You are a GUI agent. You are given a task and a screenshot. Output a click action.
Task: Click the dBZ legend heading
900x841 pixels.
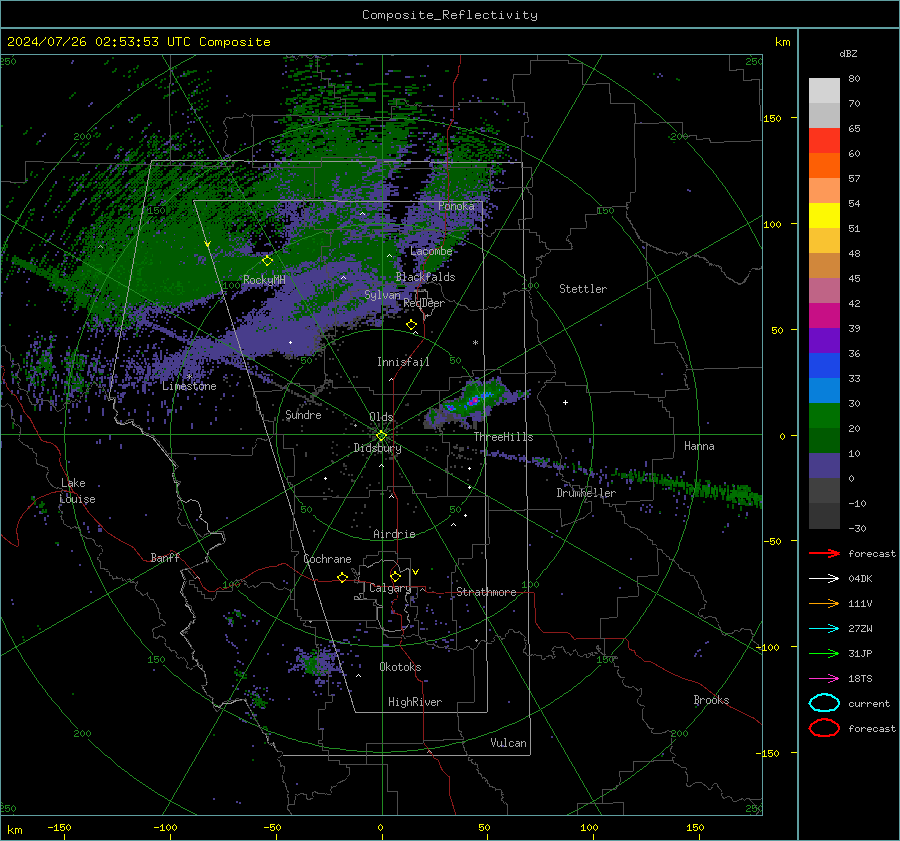tap(848, 53)
